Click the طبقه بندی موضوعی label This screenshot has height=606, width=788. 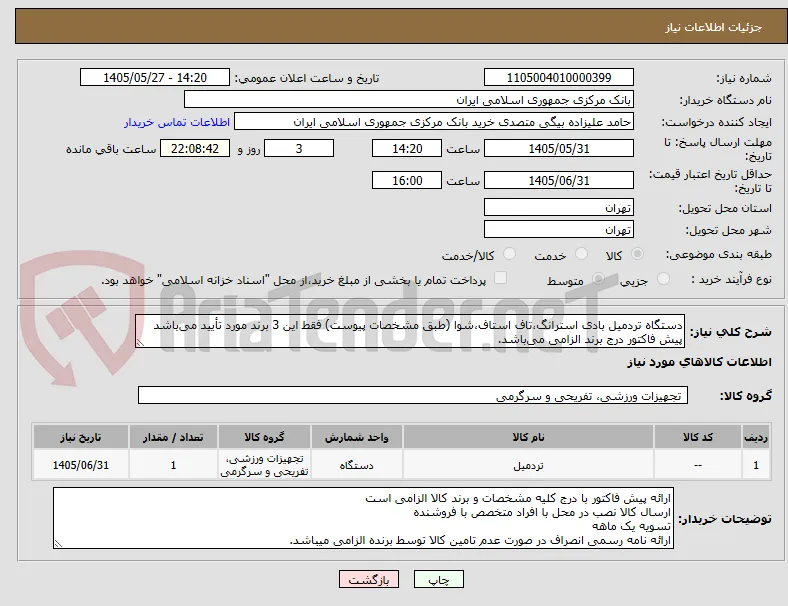click(719, 254)
